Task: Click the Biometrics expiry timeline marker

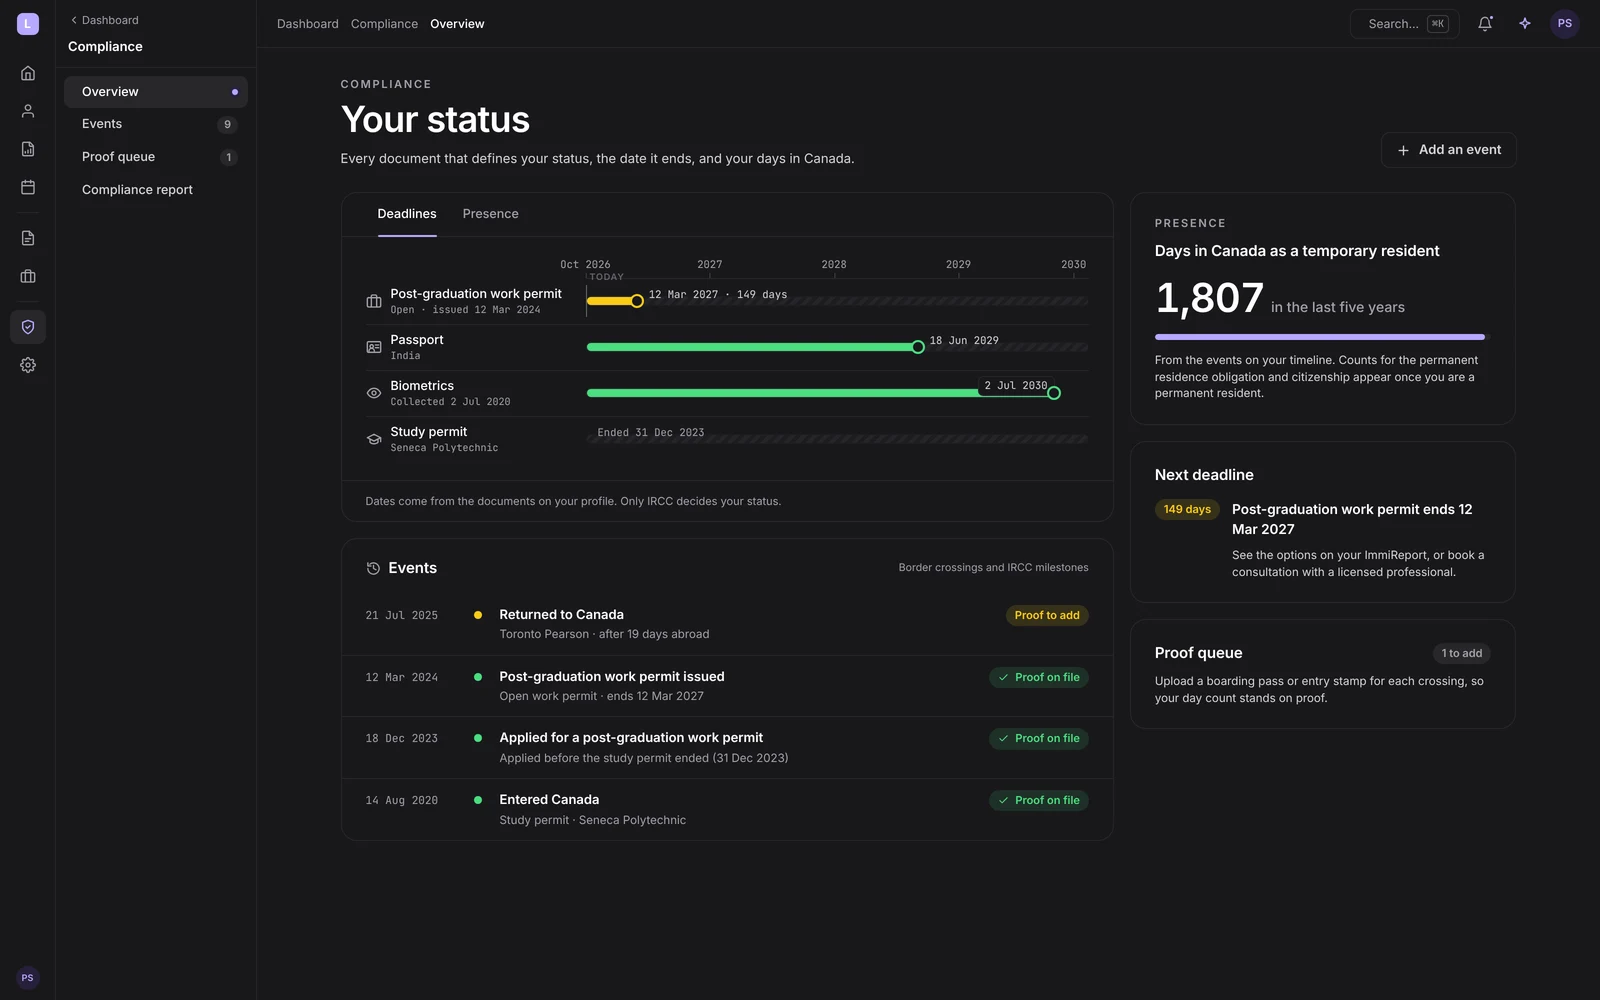Action: [1053, 393]
